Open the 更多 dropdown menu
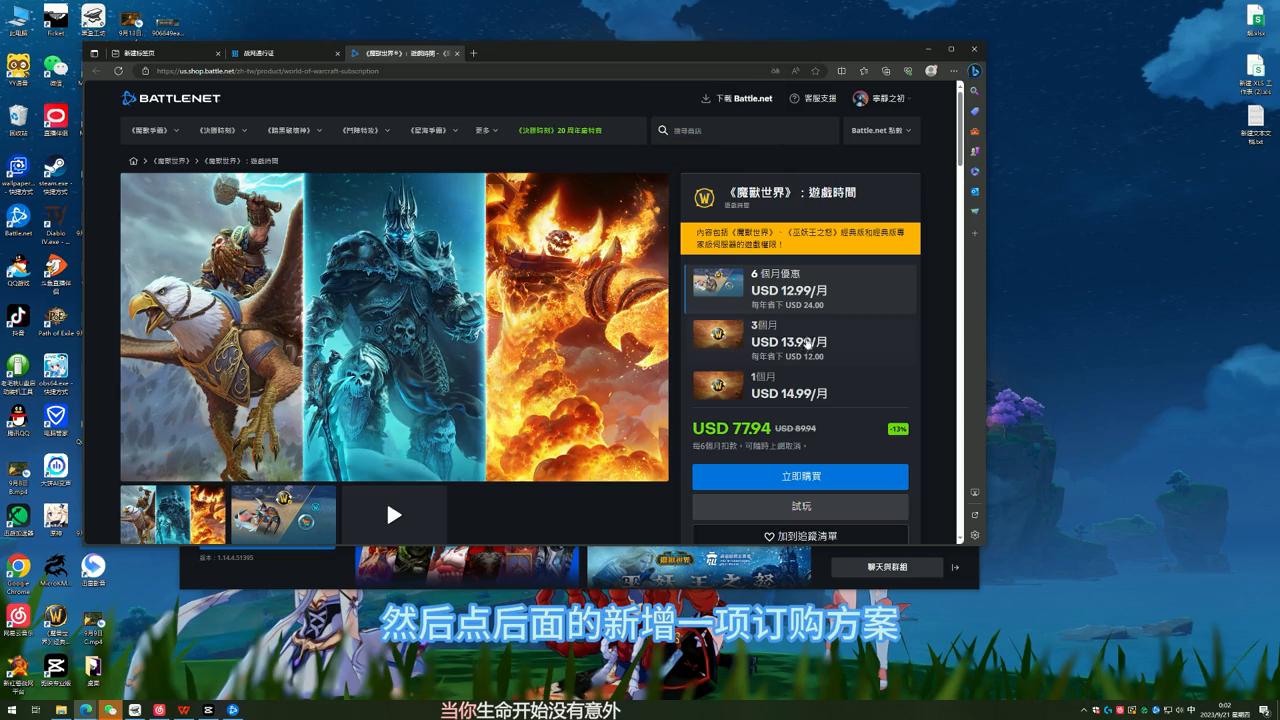The width and height of the screenshot is (1280, 720). pos(485,130)
